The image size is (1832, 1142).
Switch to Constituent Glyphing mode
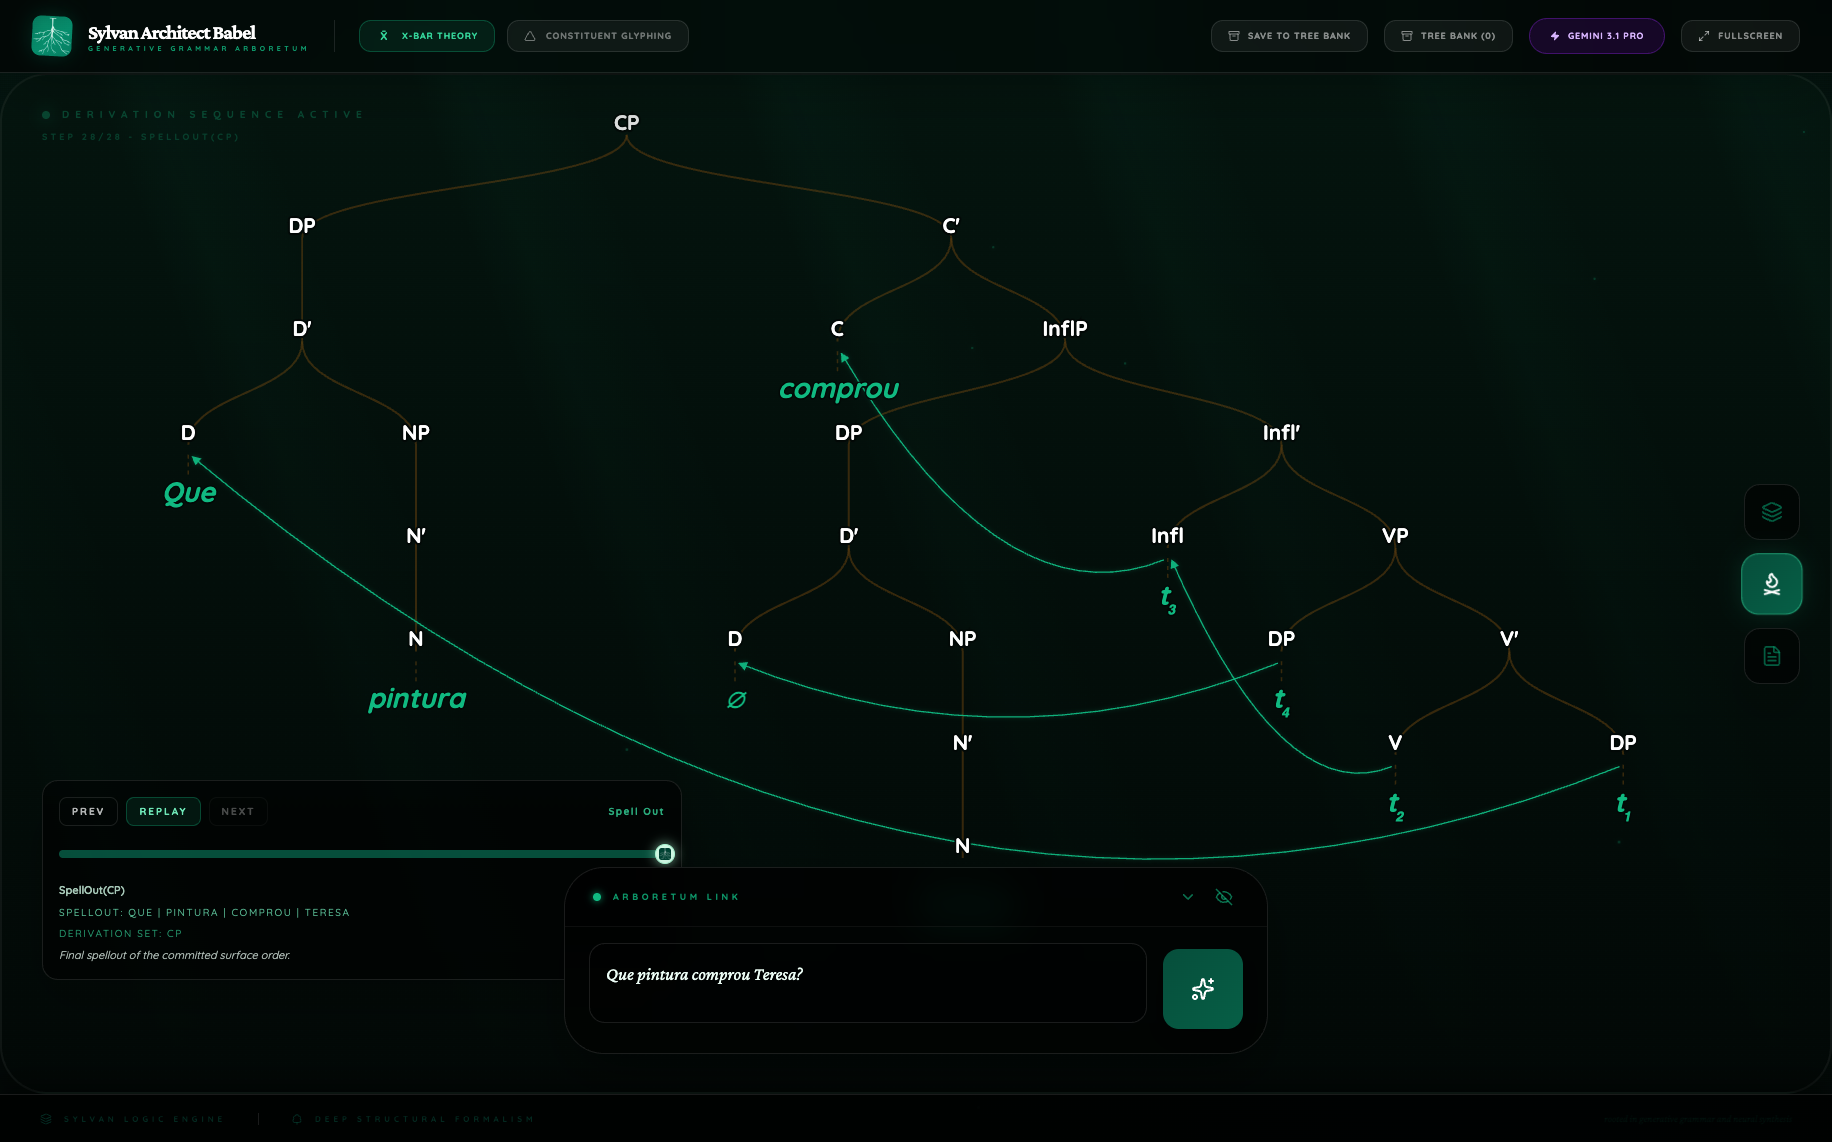coord(597,36)
